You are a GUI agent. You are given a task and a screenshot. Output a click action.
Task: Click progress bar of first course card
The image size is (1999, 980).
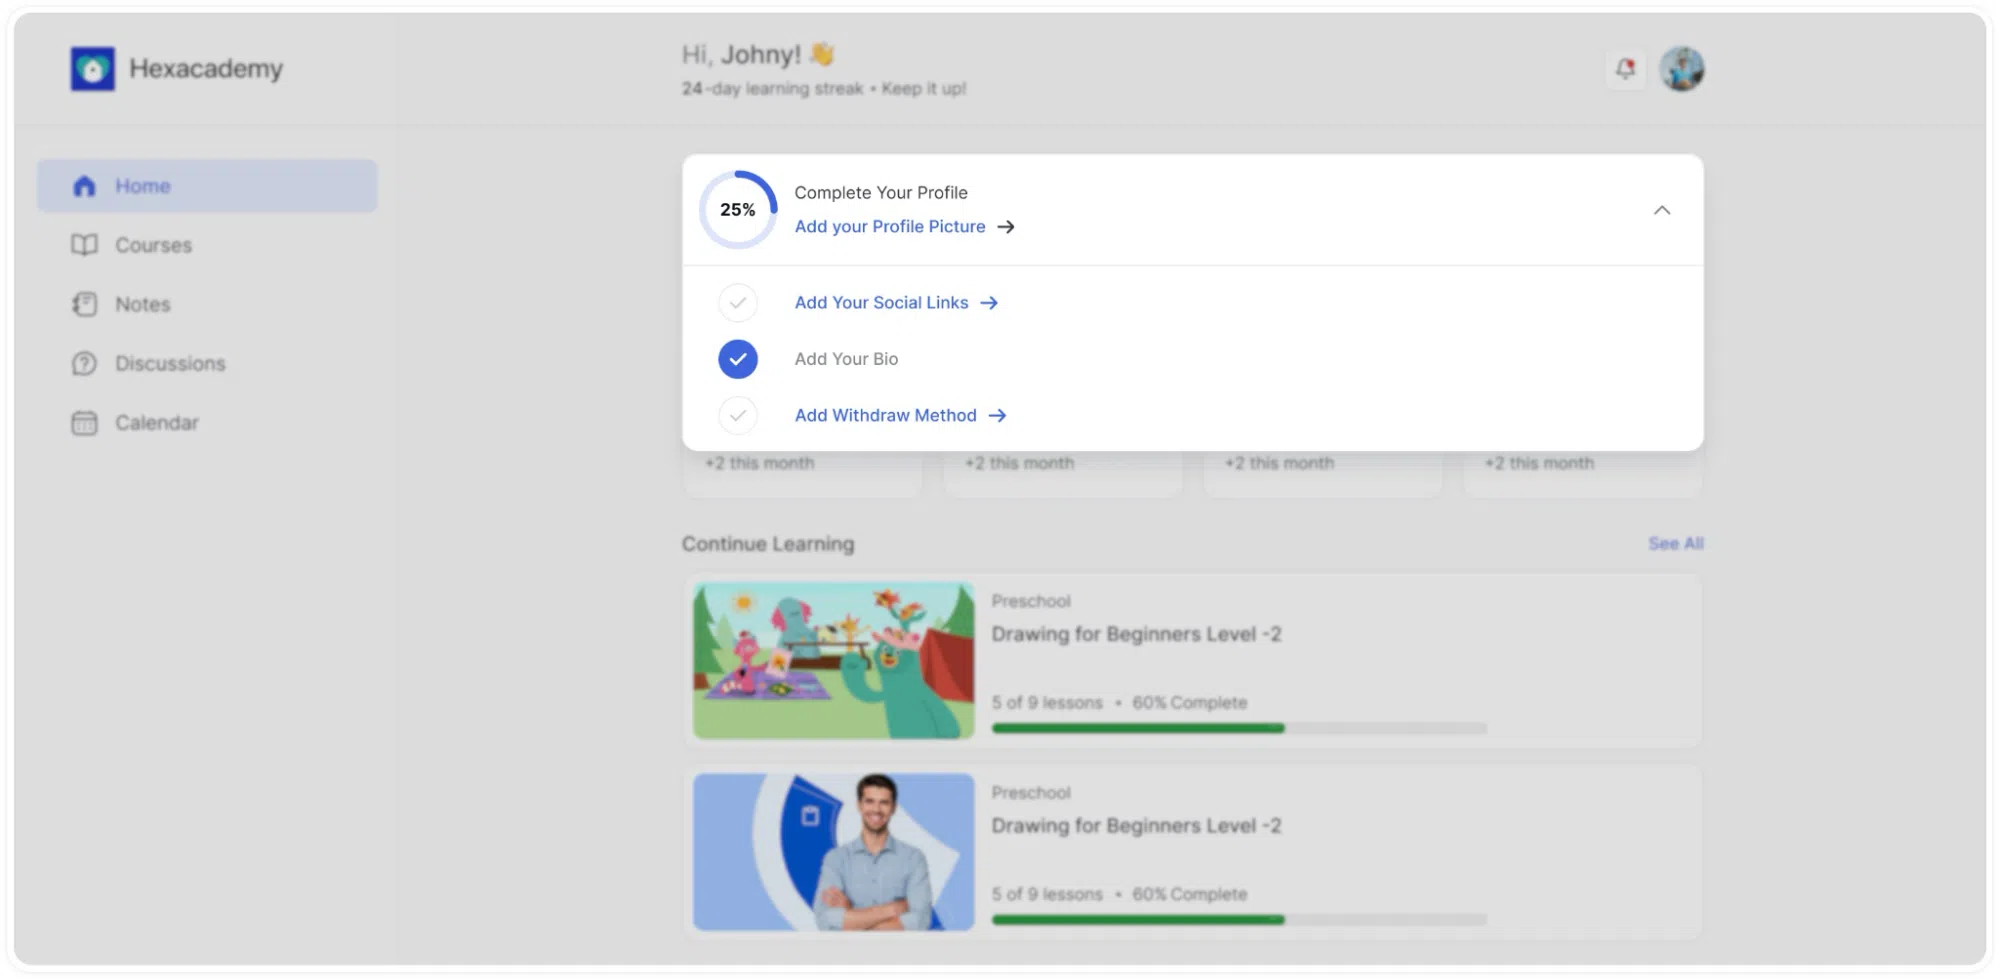[1239, 728]
